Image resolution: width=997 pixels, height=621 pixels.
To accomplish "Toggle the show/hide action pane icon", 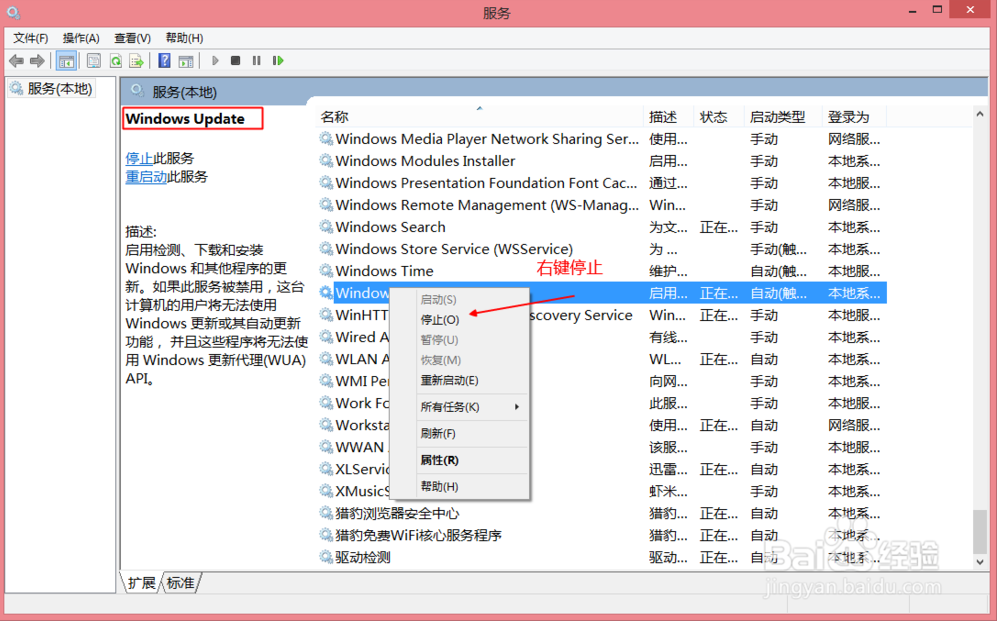I will [x=187, y=61].
